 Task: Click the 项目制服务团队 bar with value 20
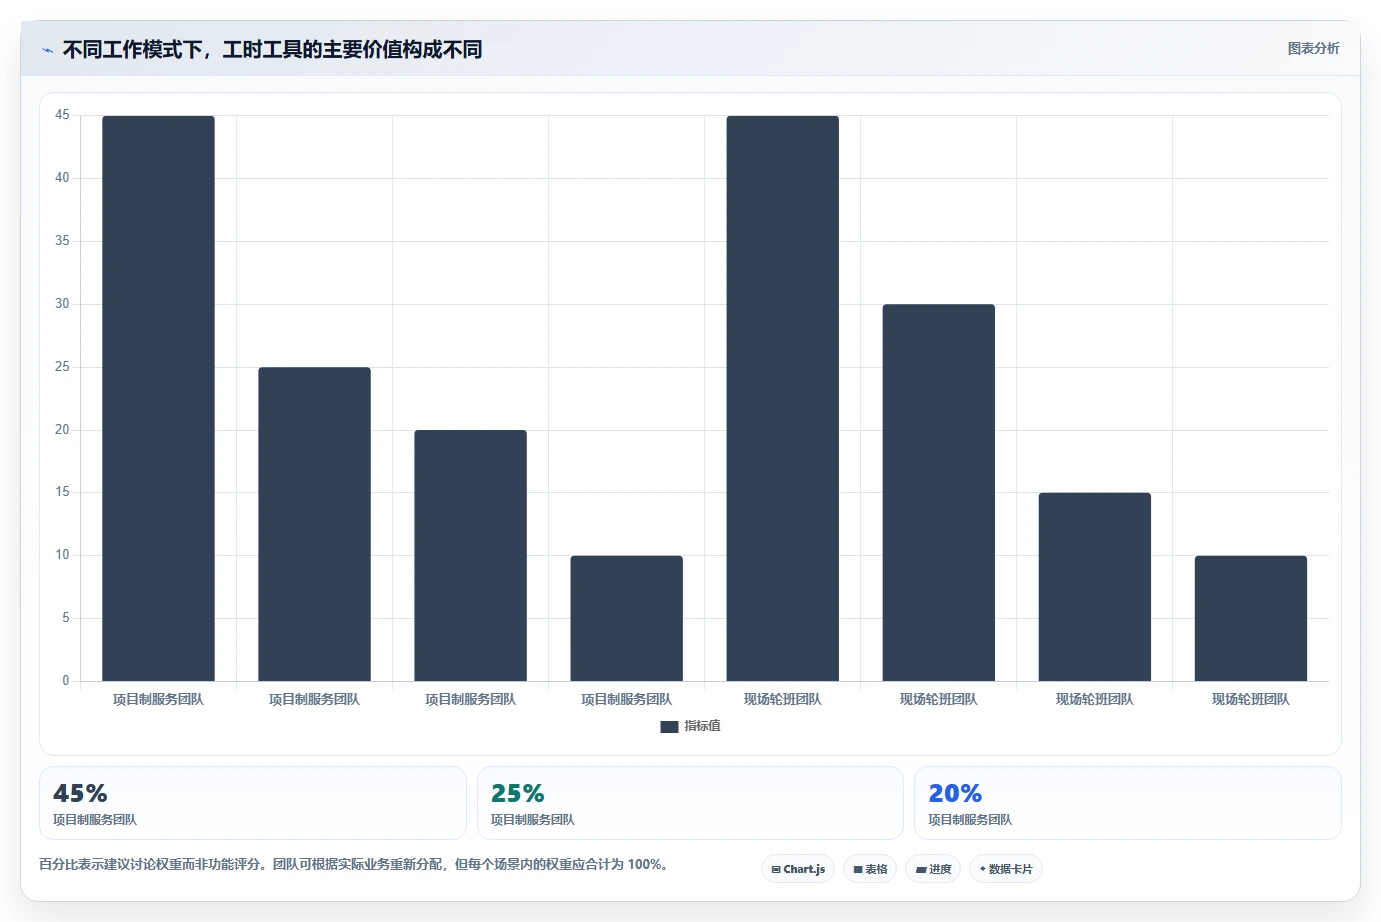tap(470, 555)
